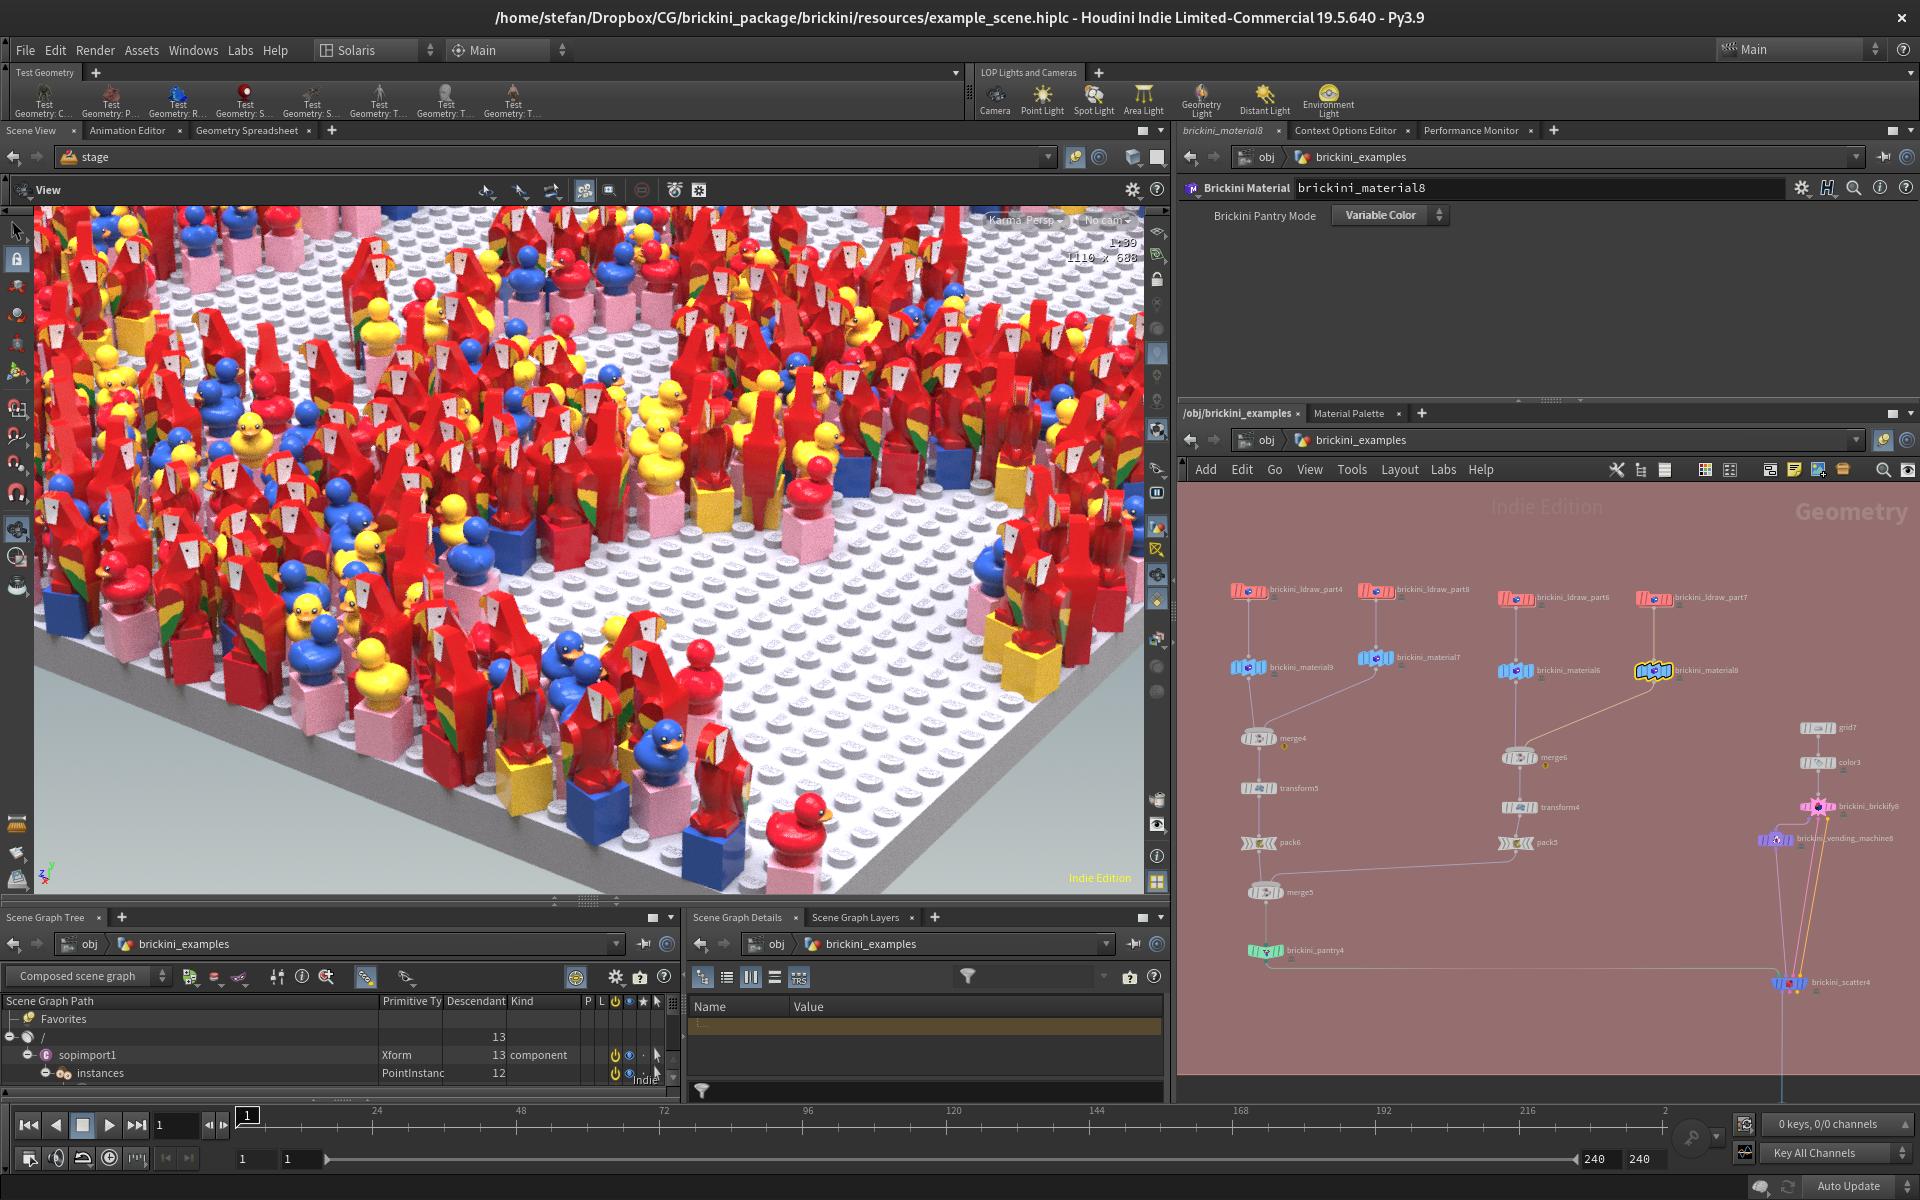The height and width of the screenshot is (1200, 1920).
Task: Open the Main radial menu dropdown
Action: [x=507, y=50]
